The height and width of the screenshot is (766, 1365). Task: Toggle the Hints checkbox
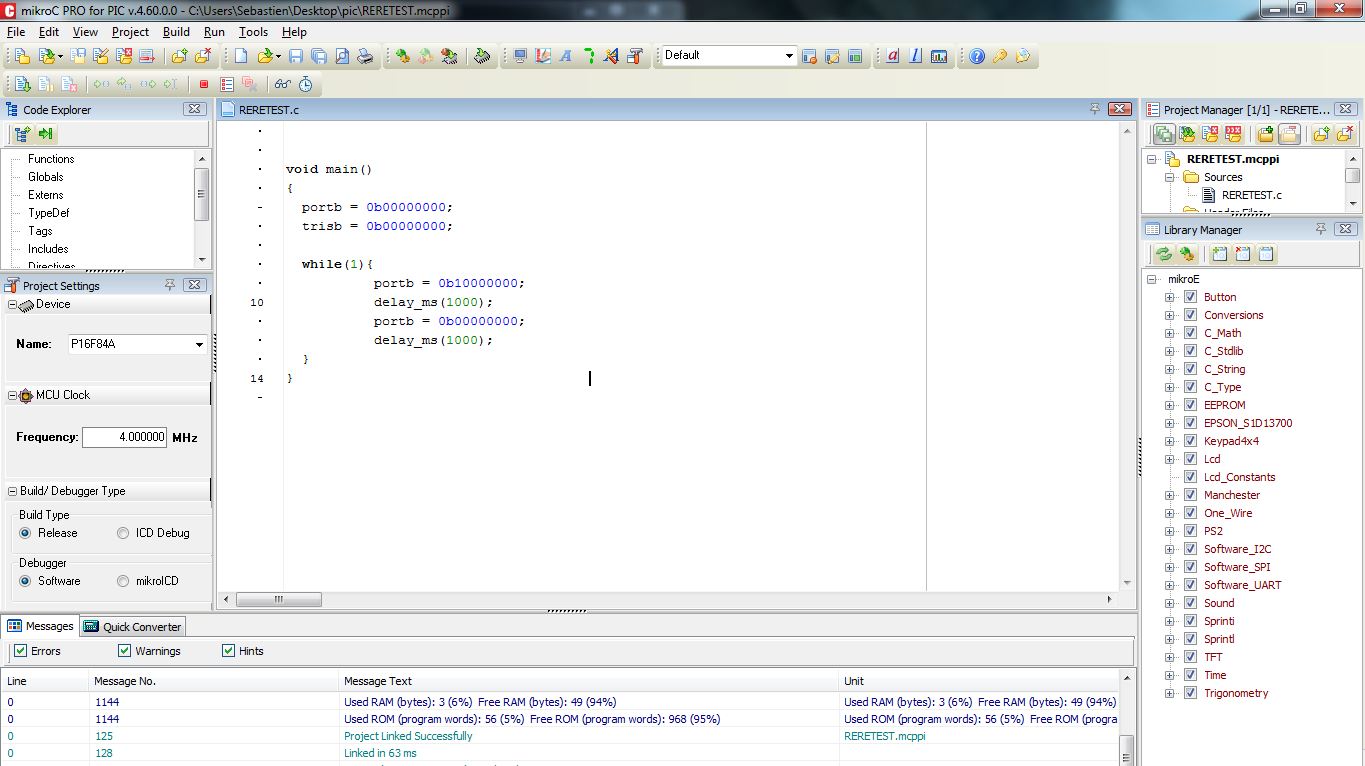[229, 651]
